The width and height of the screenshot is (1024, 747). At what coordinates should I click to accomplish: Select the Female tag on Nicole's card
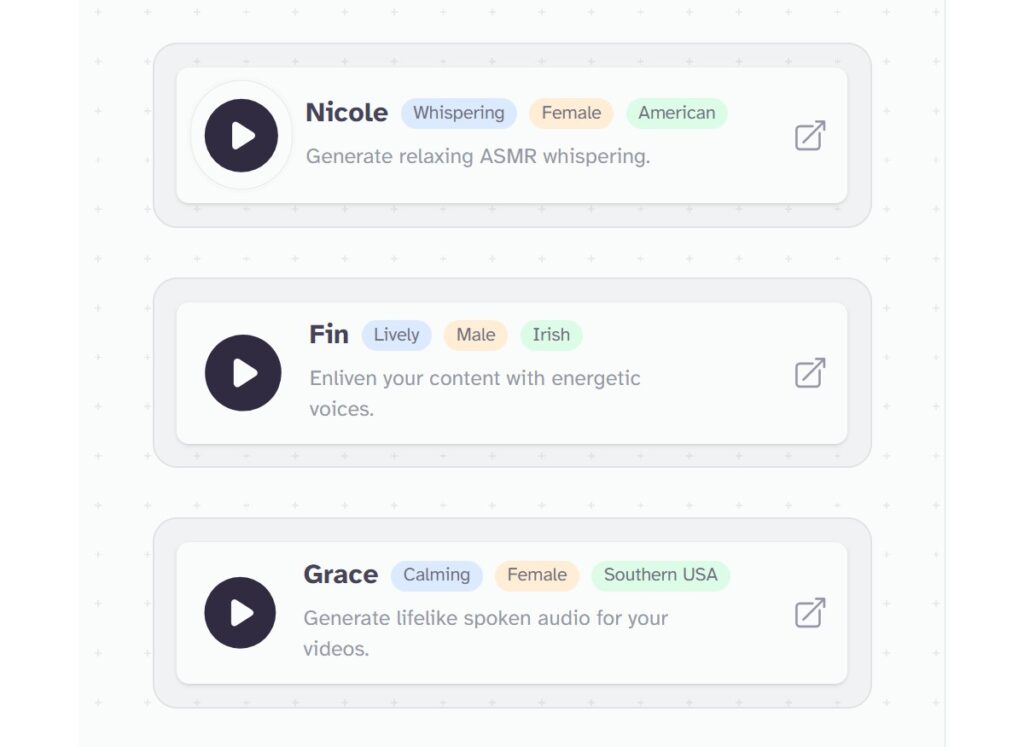[x=571, y=113]
